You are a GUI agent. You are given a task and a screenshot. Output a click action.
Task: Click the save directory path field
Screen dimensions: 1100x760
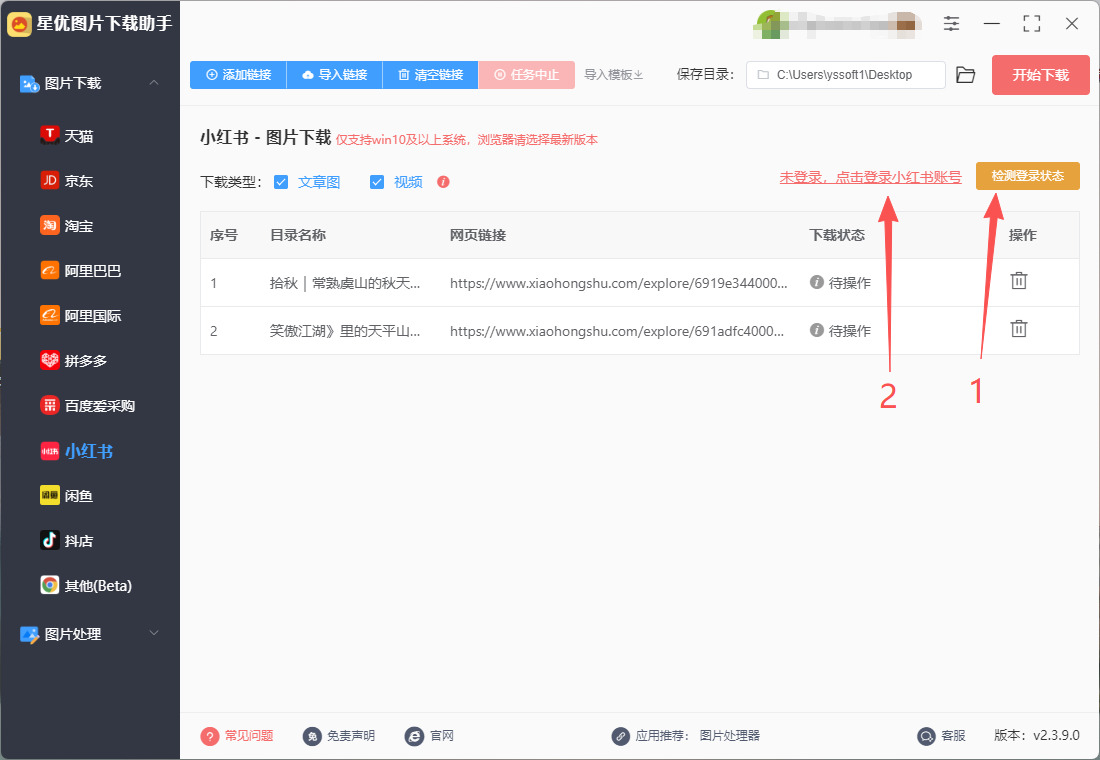coord(846,74)
